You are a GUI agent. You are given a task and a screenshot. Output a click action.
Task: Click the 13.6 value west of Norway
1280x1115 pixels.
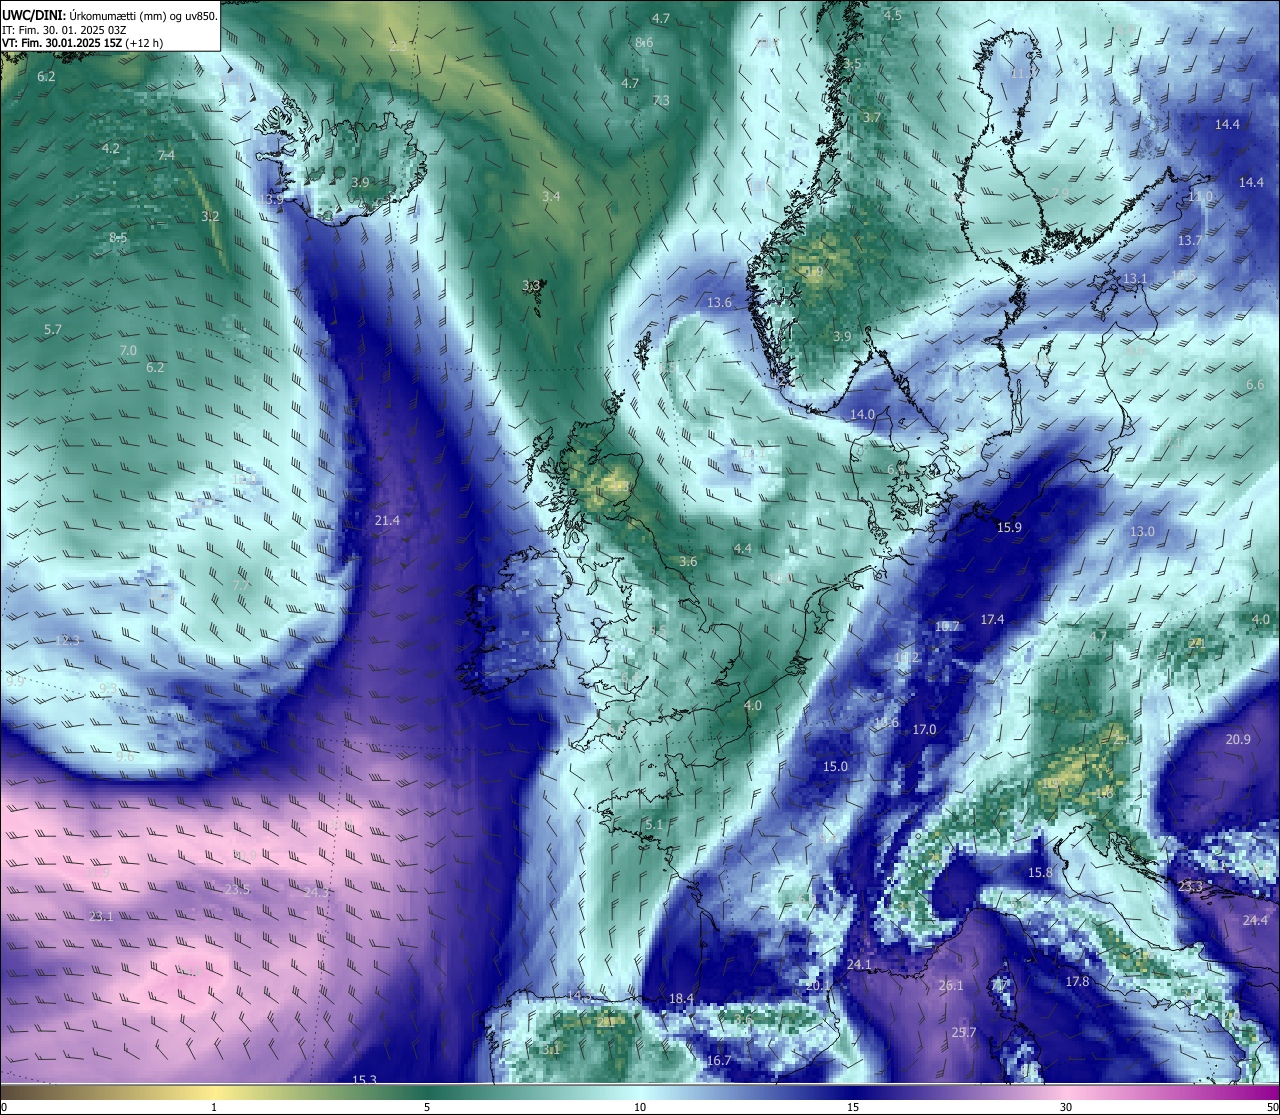[x=719, y=303]
